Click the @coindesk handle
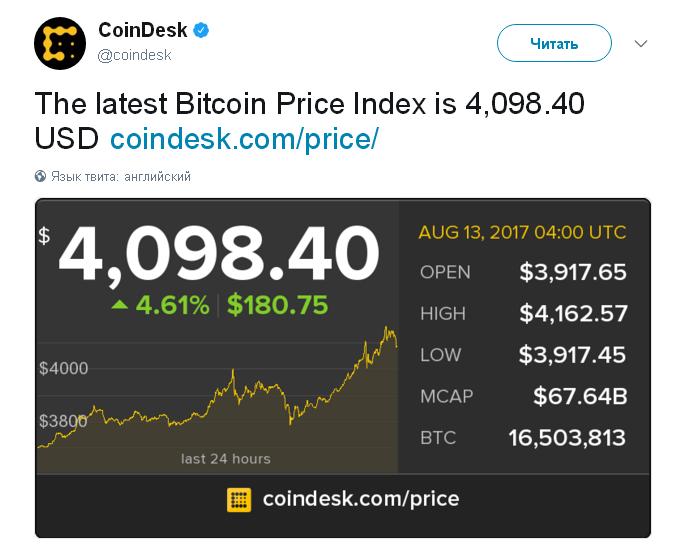Image resolution: width=685 pixels, height=552 pixels. click(134, 55)
